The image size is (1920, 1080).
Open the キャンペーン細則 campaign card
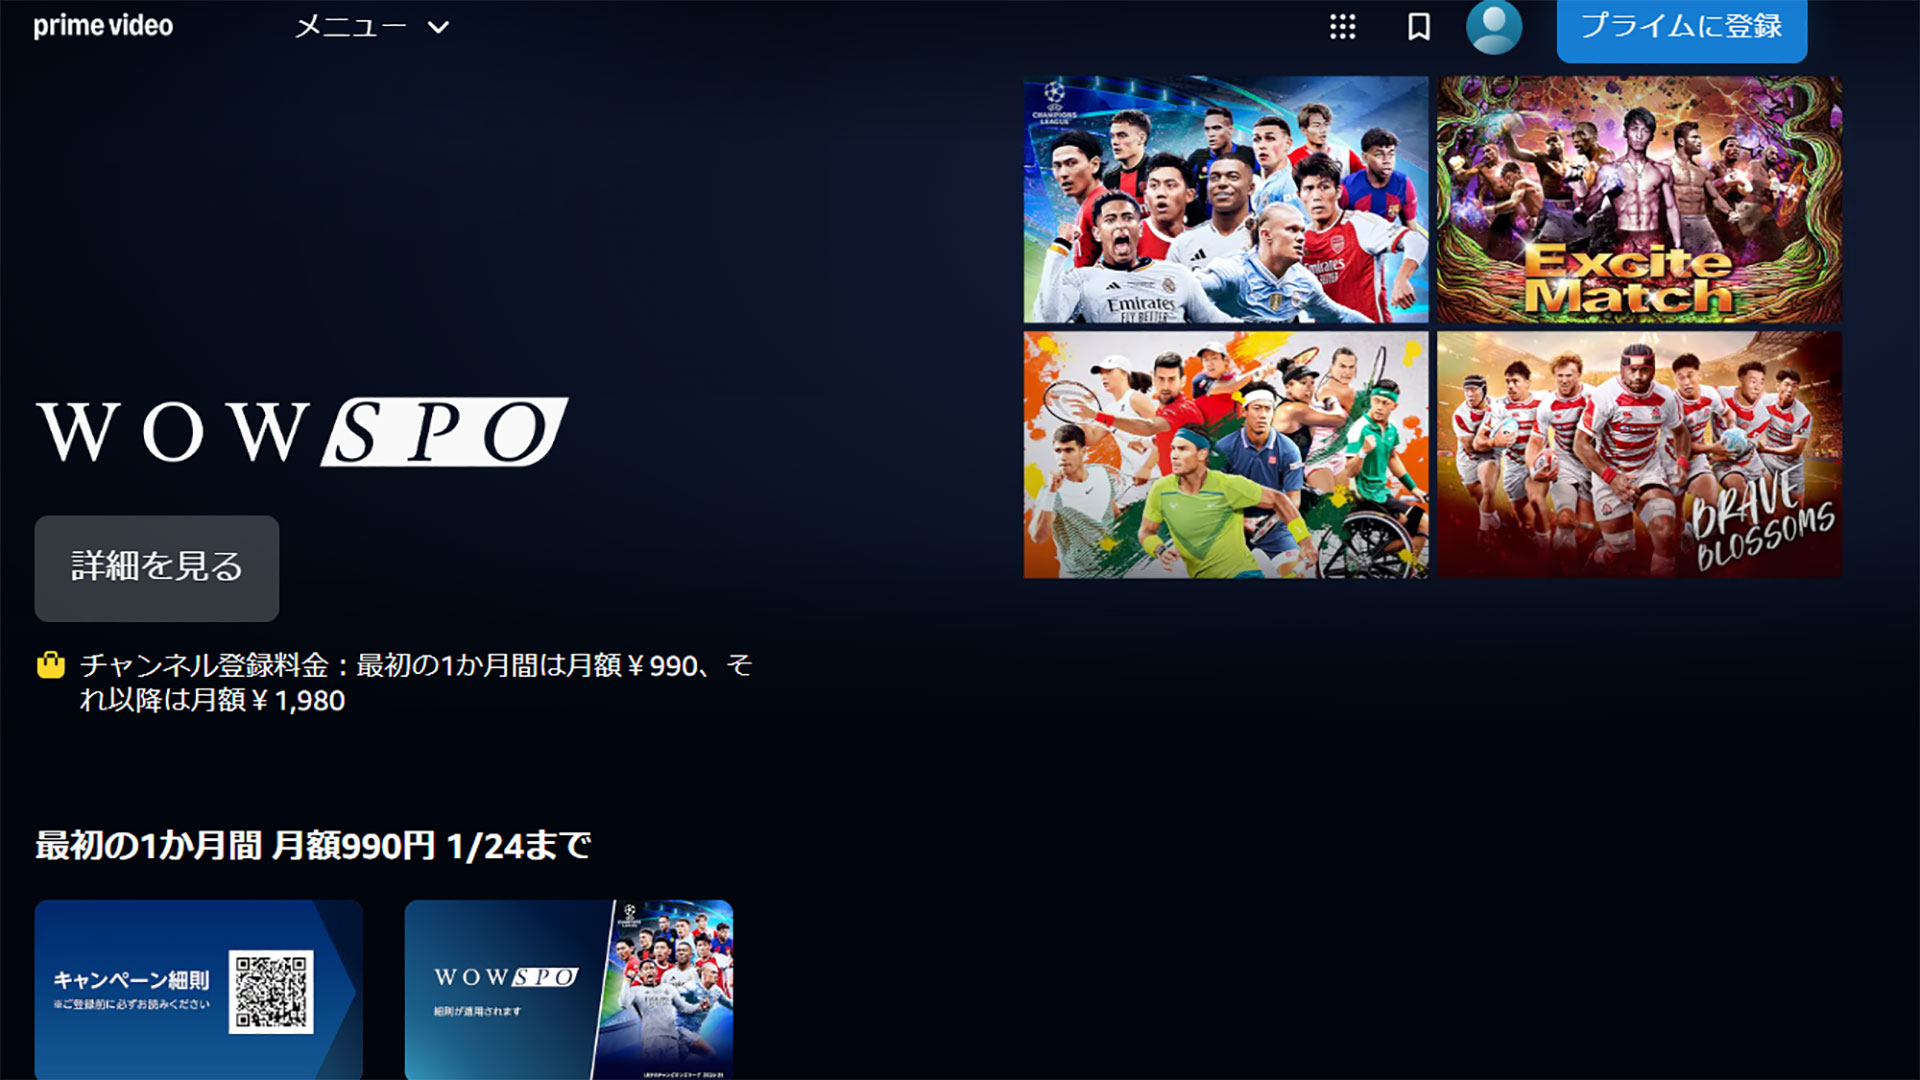[198, 990]
